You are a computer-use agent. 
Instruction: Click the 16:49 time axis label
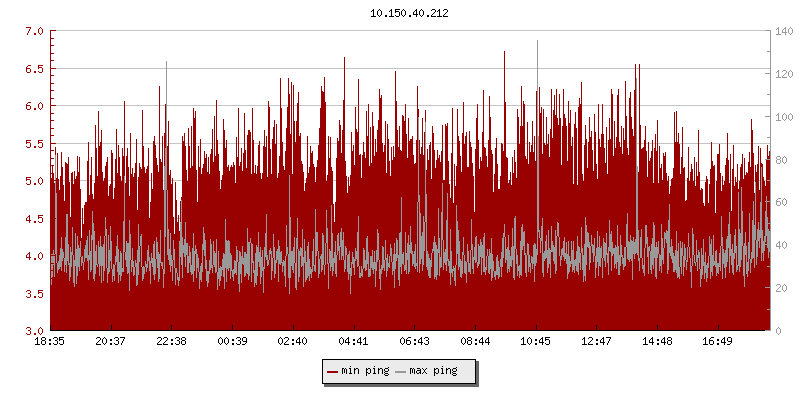[x=718, y=342]
